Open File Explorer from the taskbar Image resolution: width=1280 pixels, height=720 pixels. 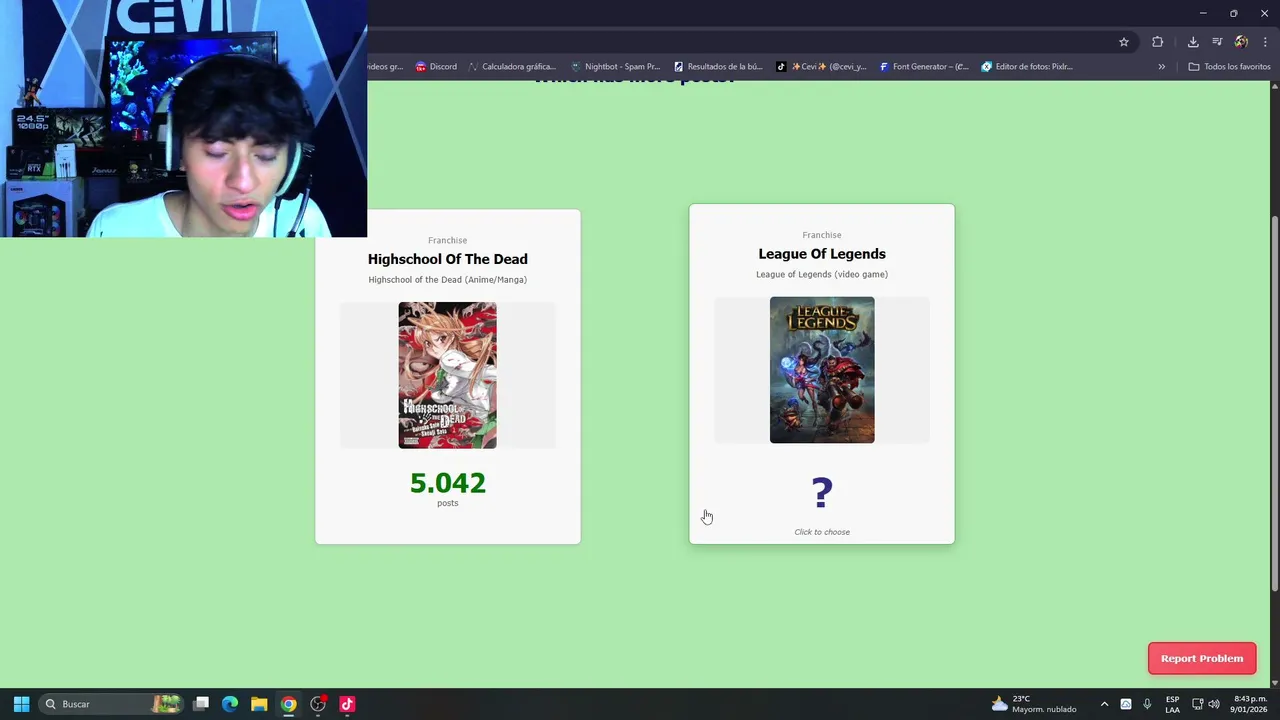[x=259, y=704]
